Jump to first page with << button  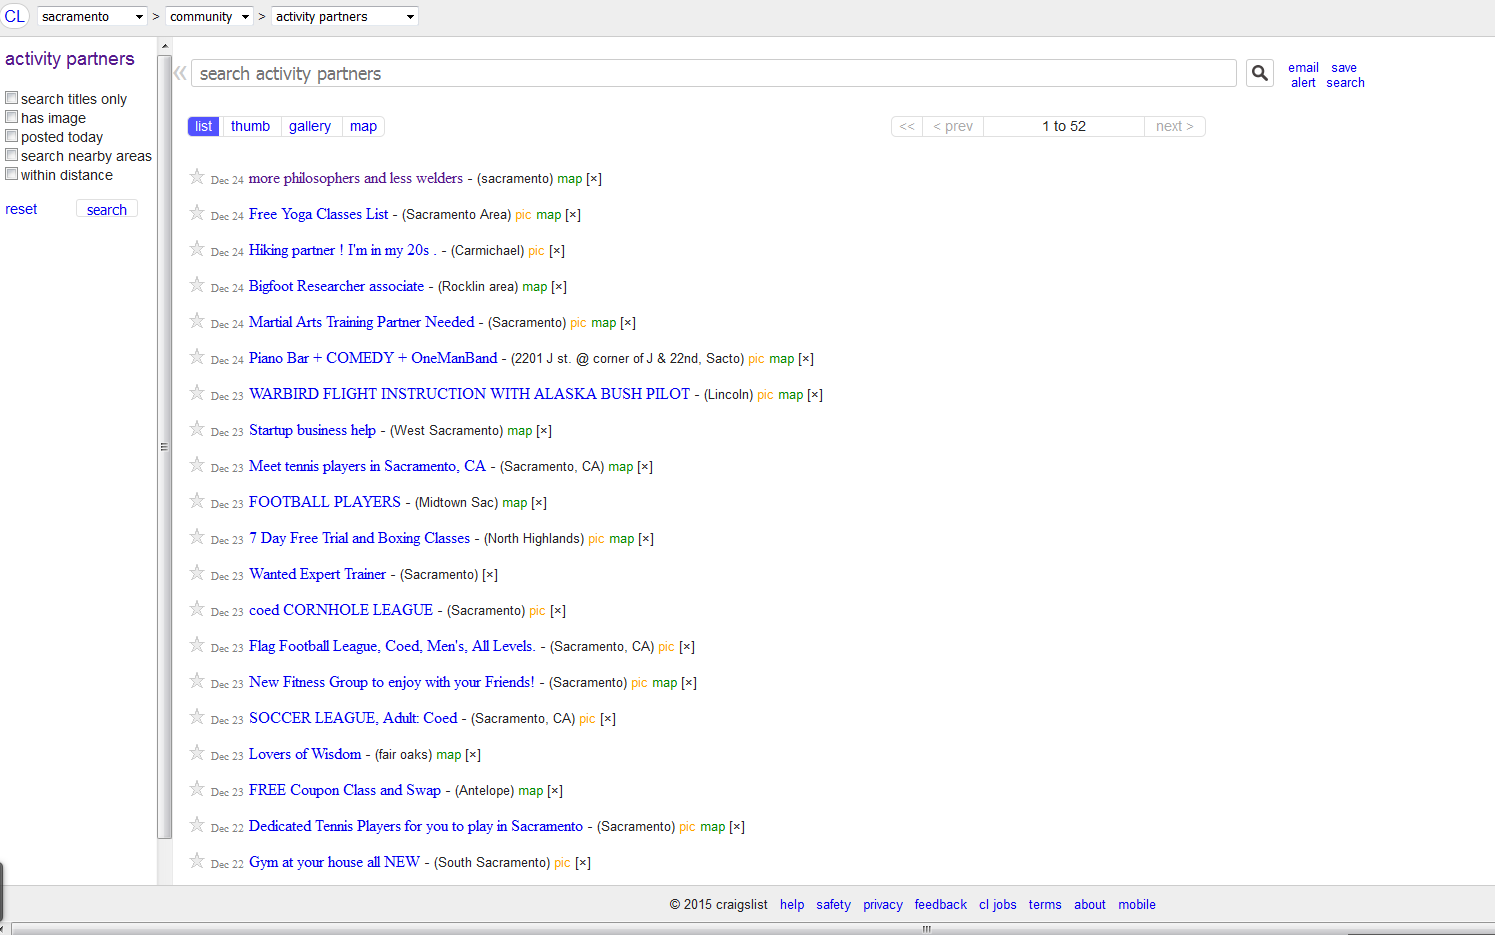[907, 126]
